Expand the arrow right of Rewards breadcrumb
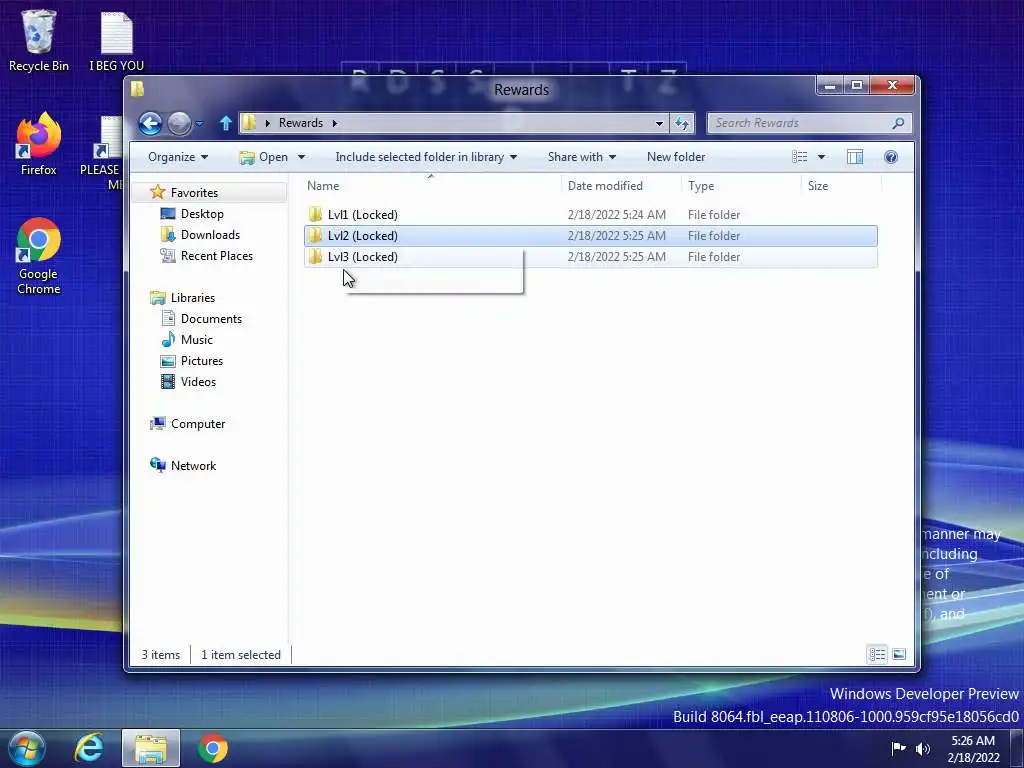1024x768 pixels. [334, 123]
